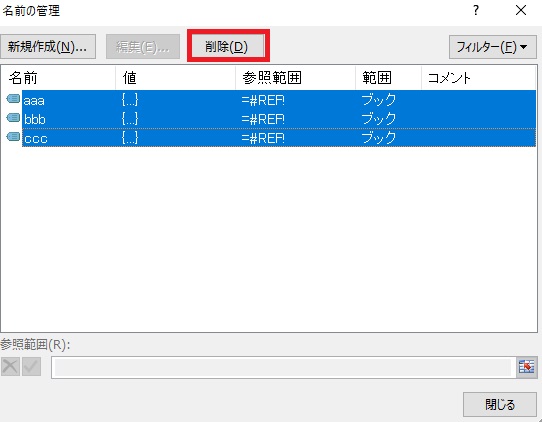Screen dimensions: 542x422
Task: Open help with the ? button
Action: [476, 10]
